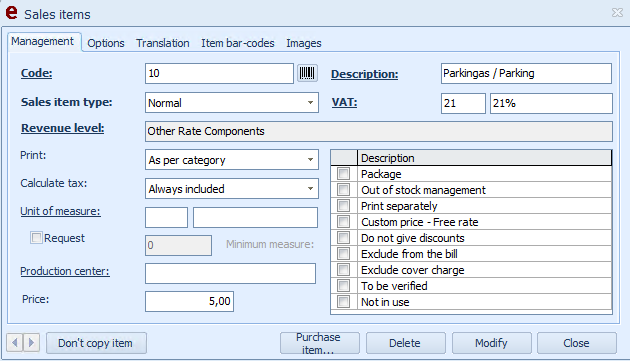Click the Unit of measure code box

166,217
